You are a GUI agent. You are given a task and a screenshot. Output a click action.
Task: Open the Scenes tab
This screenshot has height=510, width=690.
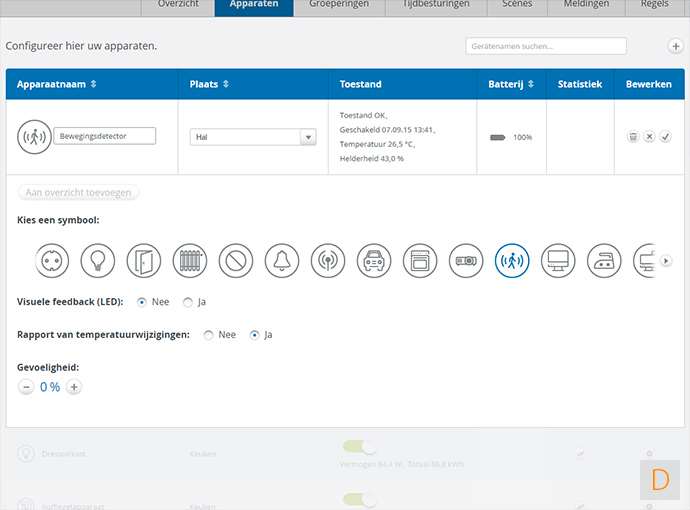516,5
